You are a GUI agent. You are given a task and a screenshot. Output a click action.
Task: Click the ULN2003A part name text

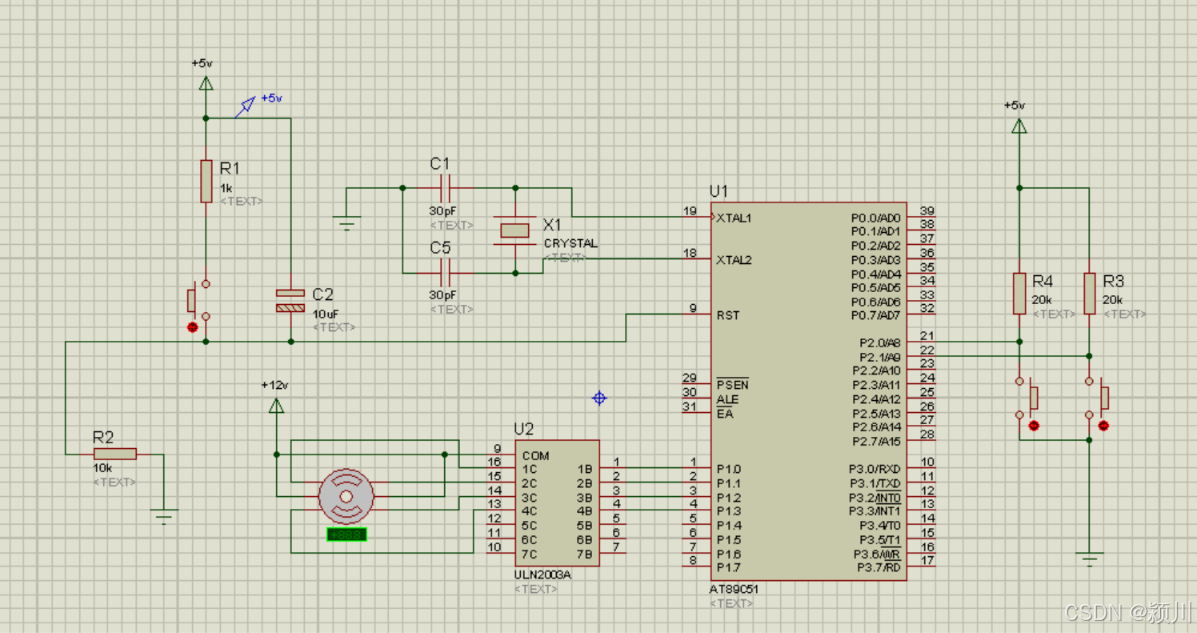(x=542, y=574)
